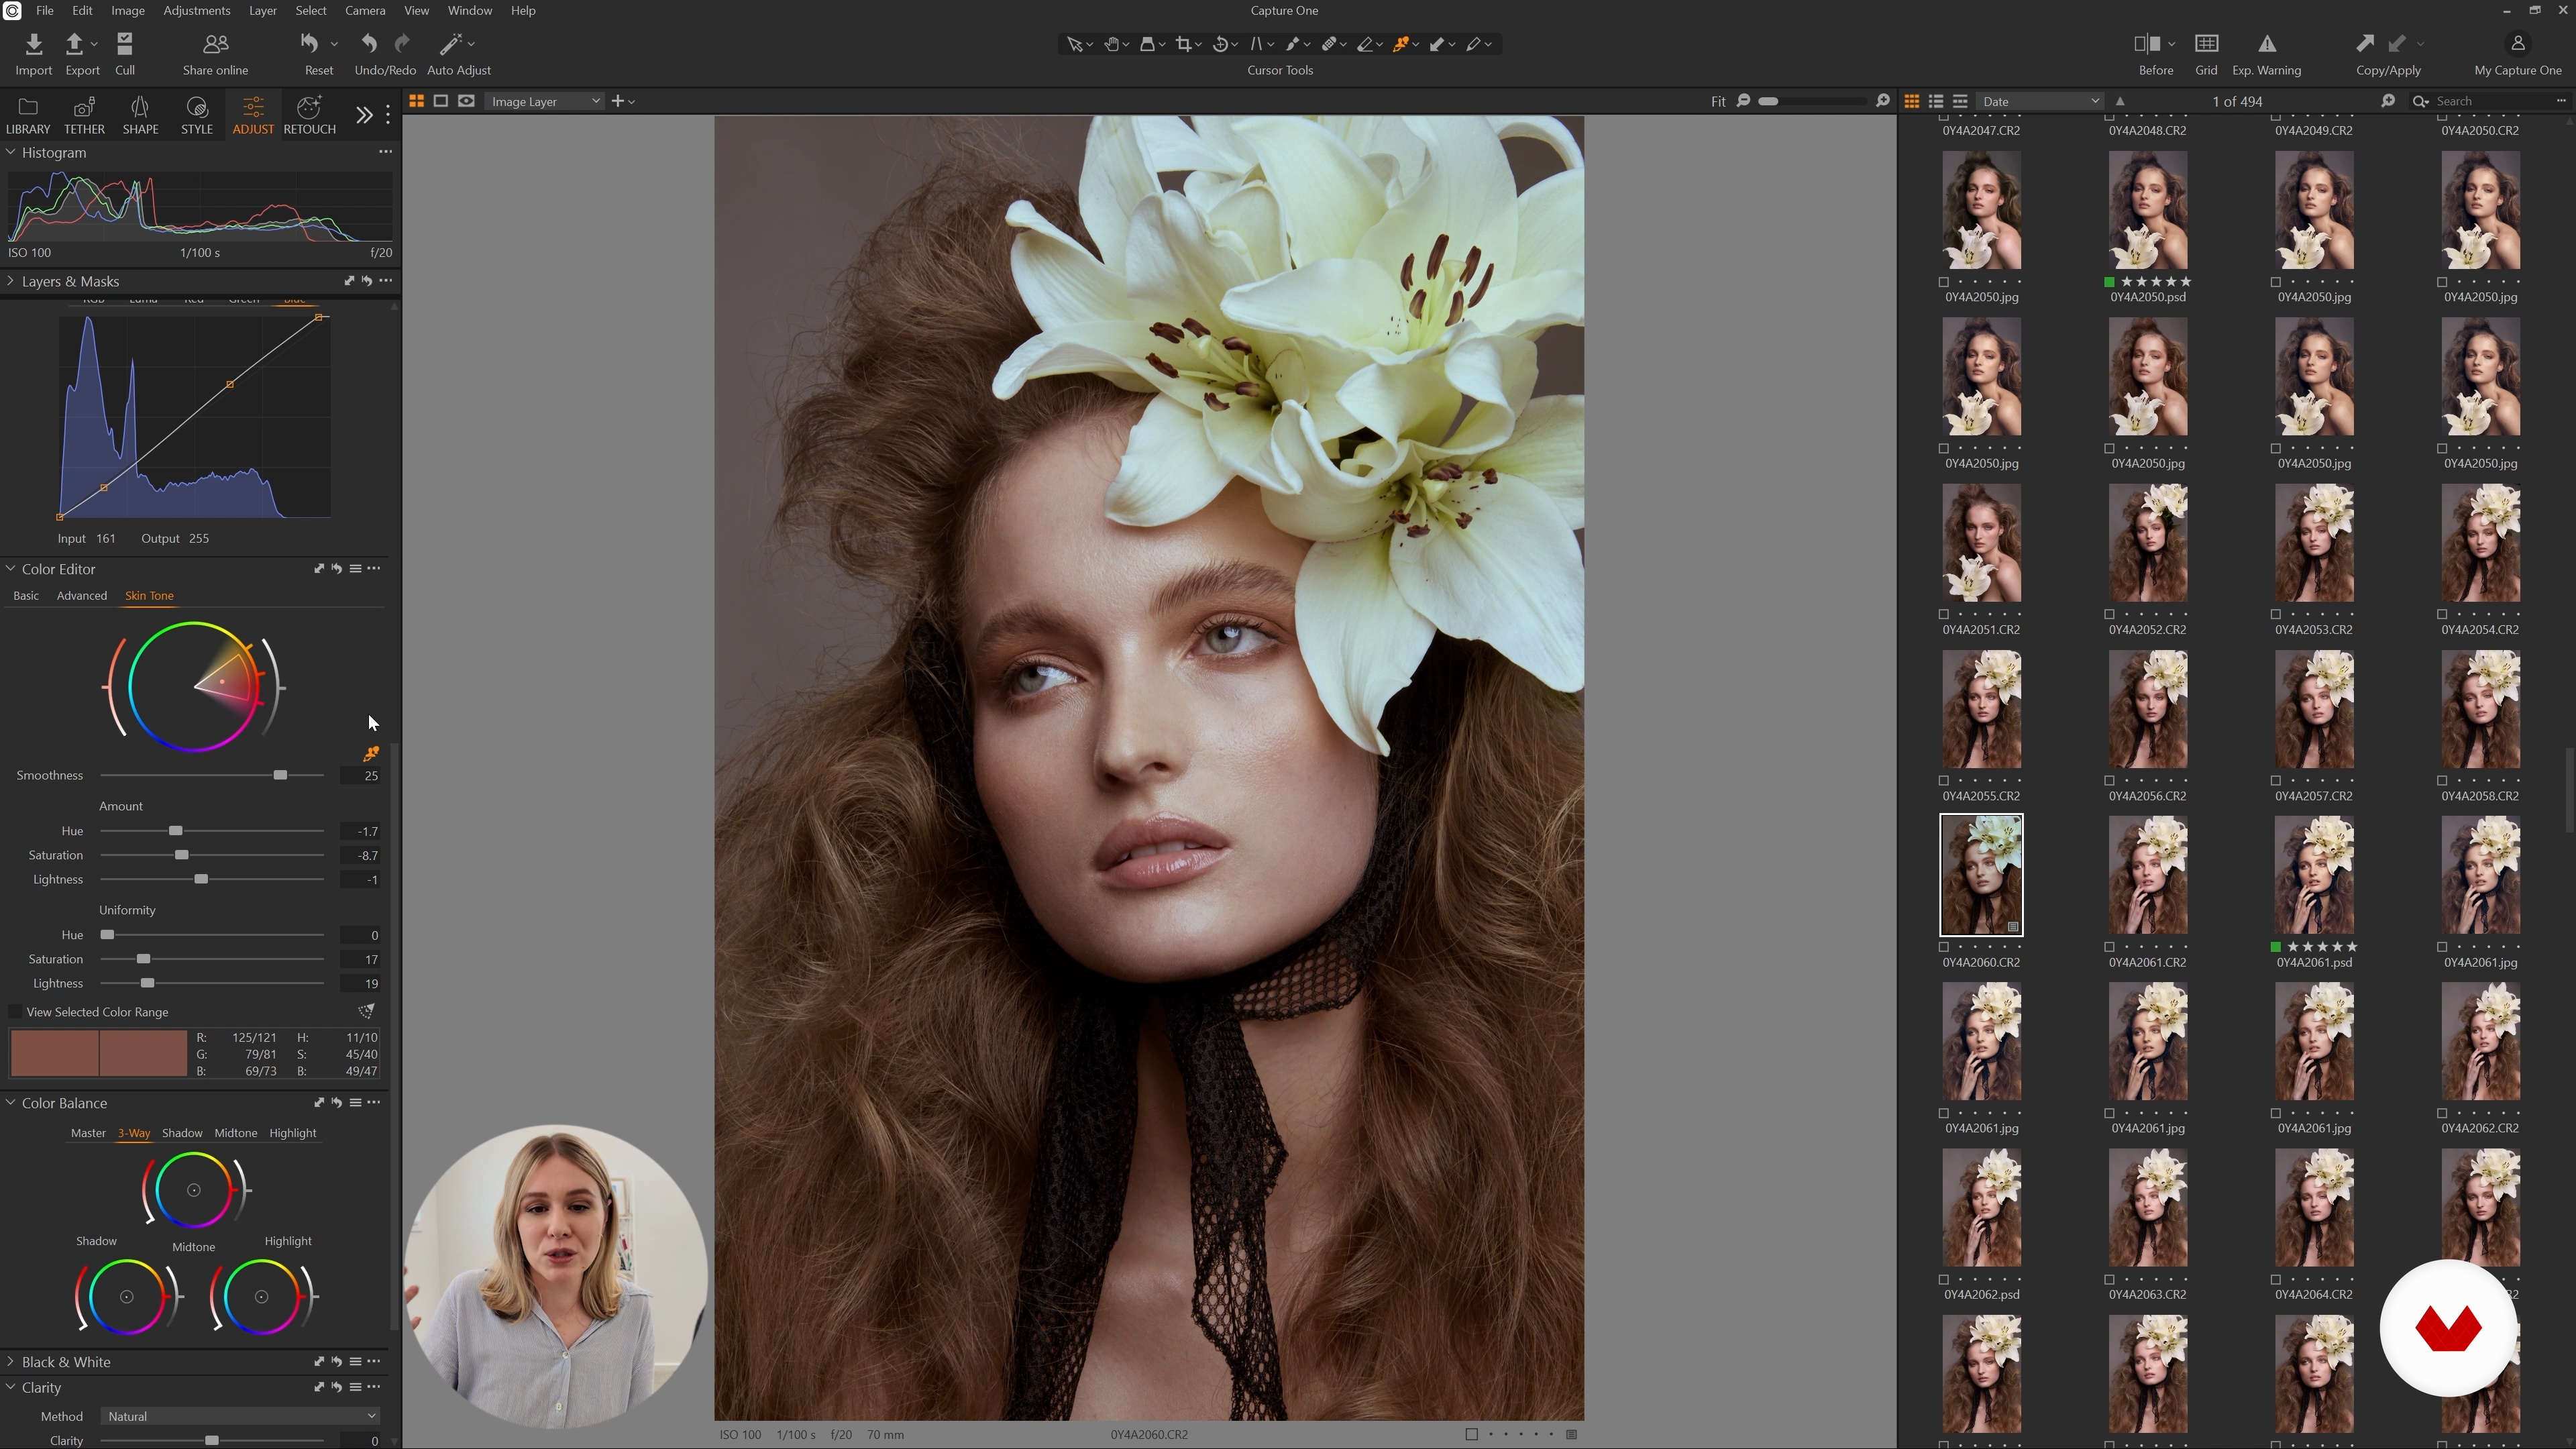2576x1449 pixels.
Task: Select thumbnail 0Y4A2061.psd
Action: point(2314,876)
